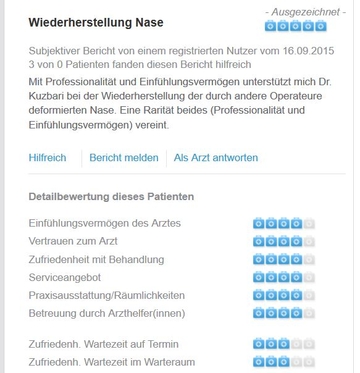360x373 pixels.
Task: Click the Einfühlungsvermögen des Arztes label
Action: (x=105, y=223)
